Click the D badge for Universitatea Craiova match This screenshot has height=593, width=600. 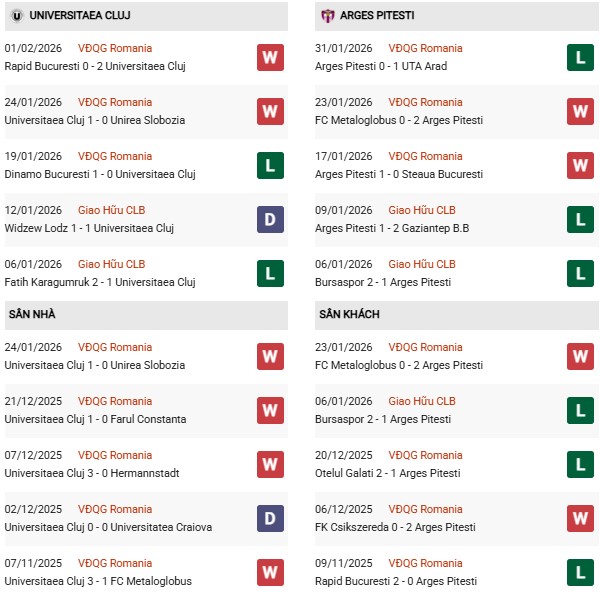coord(270,518)
